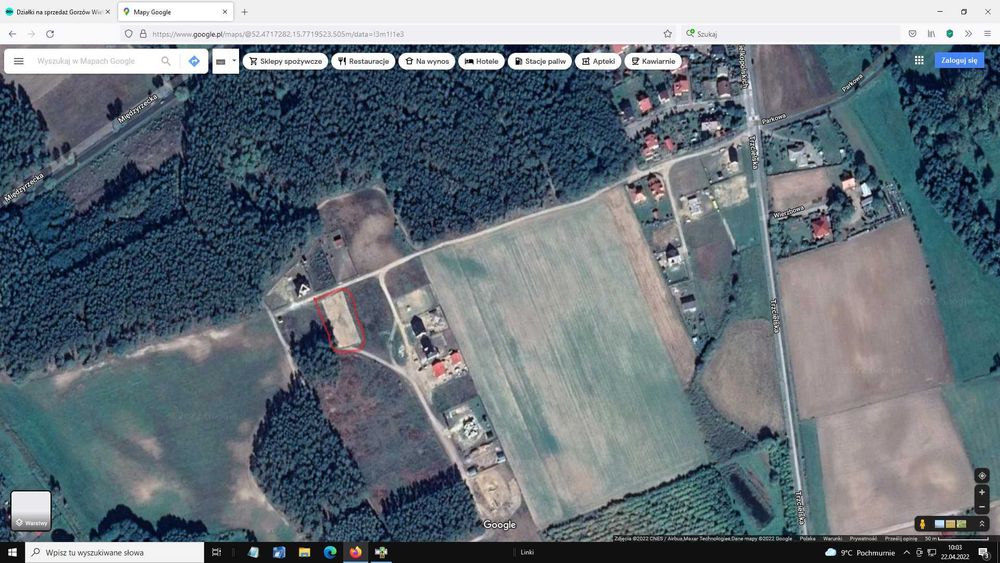1000x563 pixels.
Task: Open directions with the blue arrow icon
Action: 194,61
